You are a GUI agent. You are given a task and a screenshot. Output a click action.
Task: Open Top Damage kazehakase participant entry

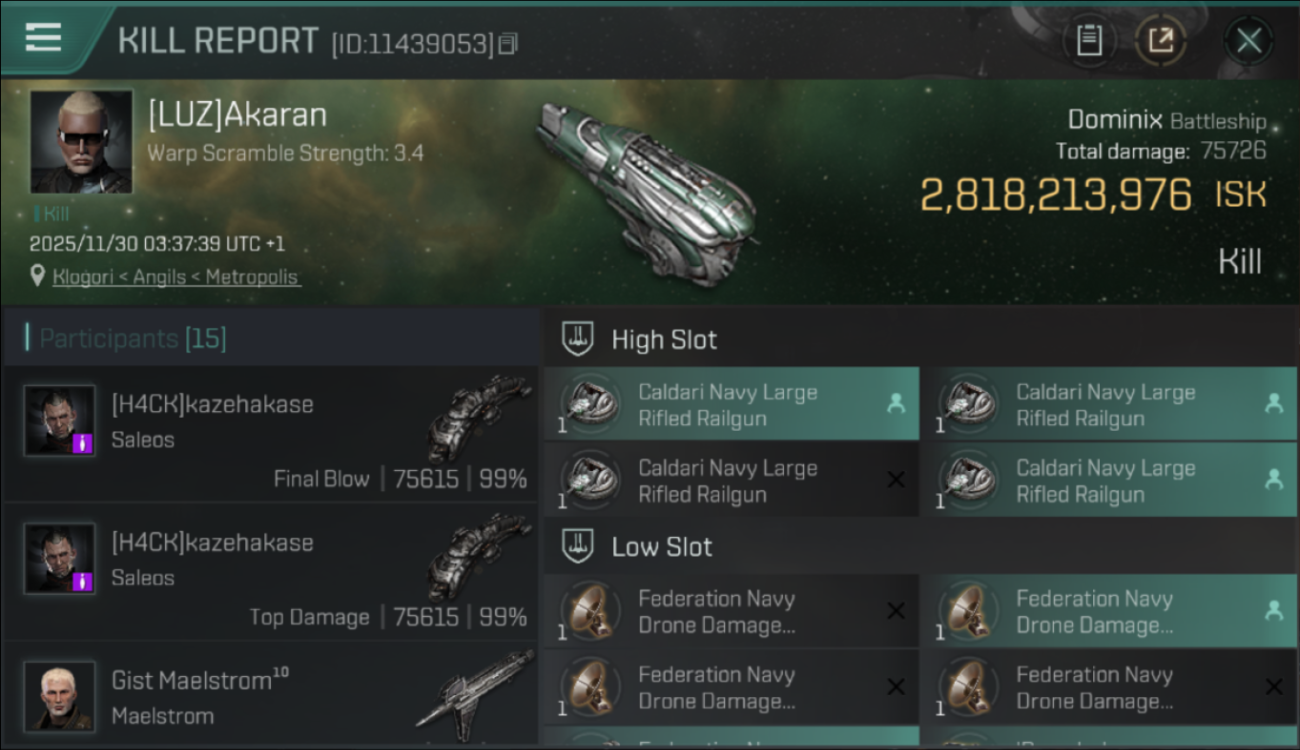(x=270, y=571)
